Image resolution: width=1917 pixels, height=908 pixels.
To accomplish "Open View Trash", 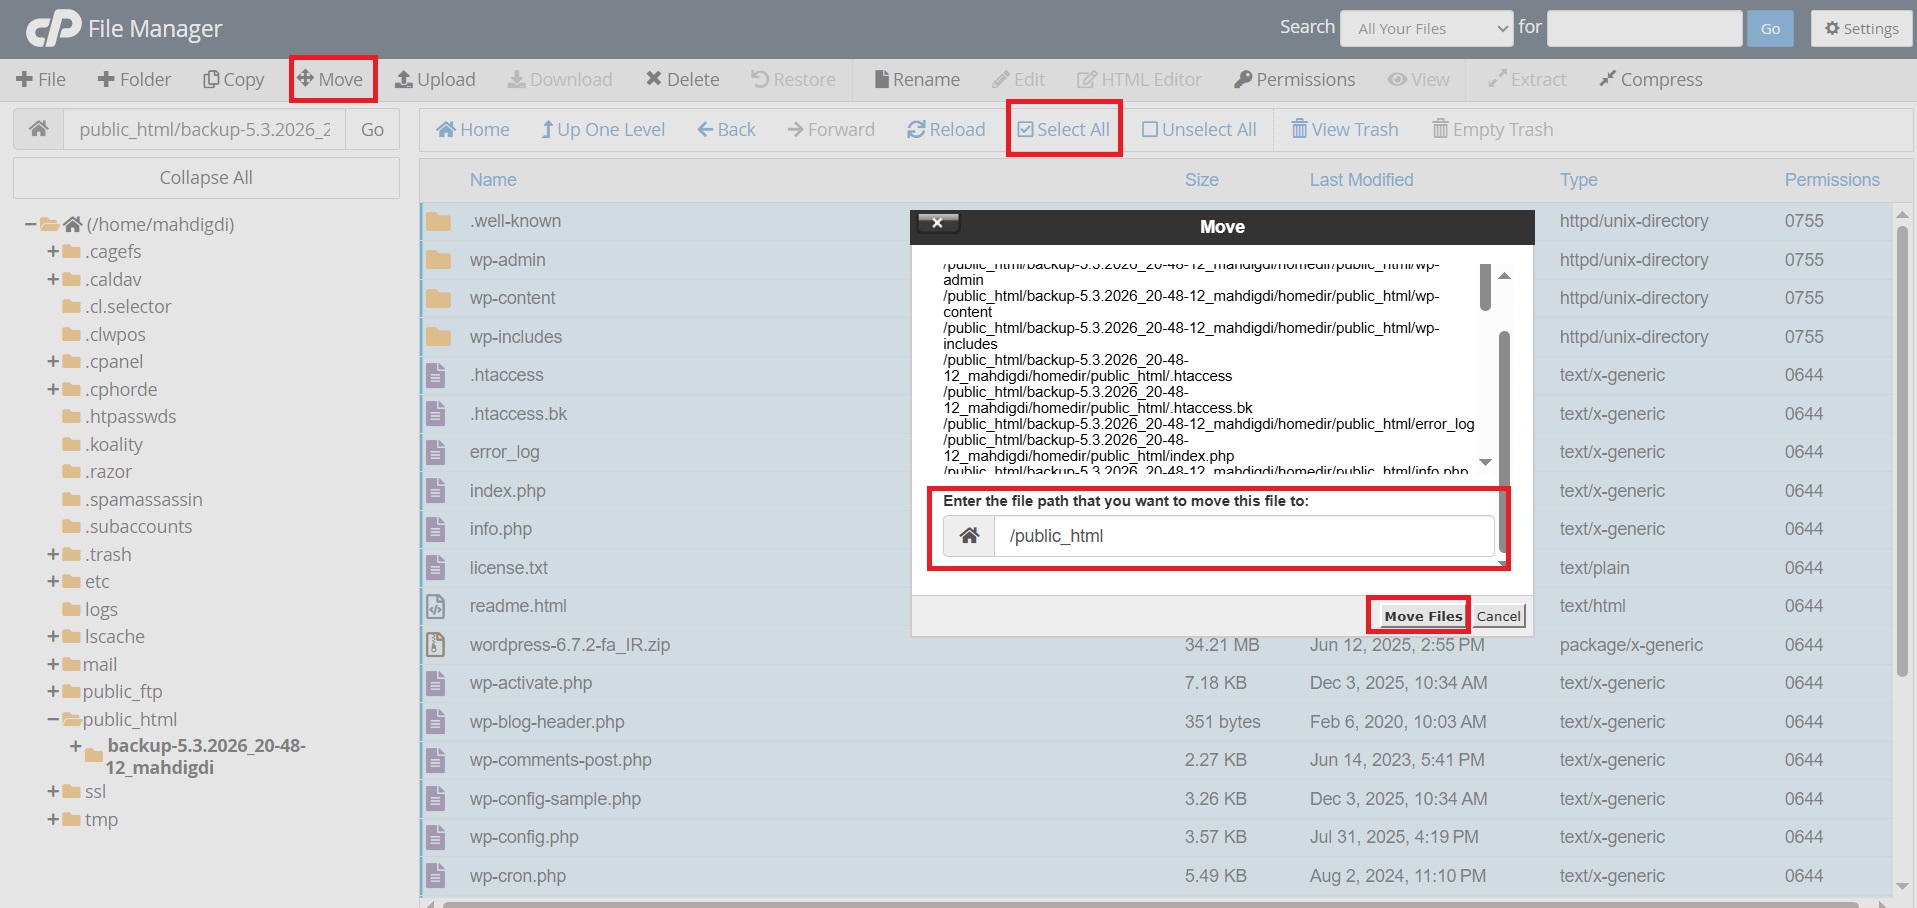I will pyautogui.click(x=1345, y=129).
